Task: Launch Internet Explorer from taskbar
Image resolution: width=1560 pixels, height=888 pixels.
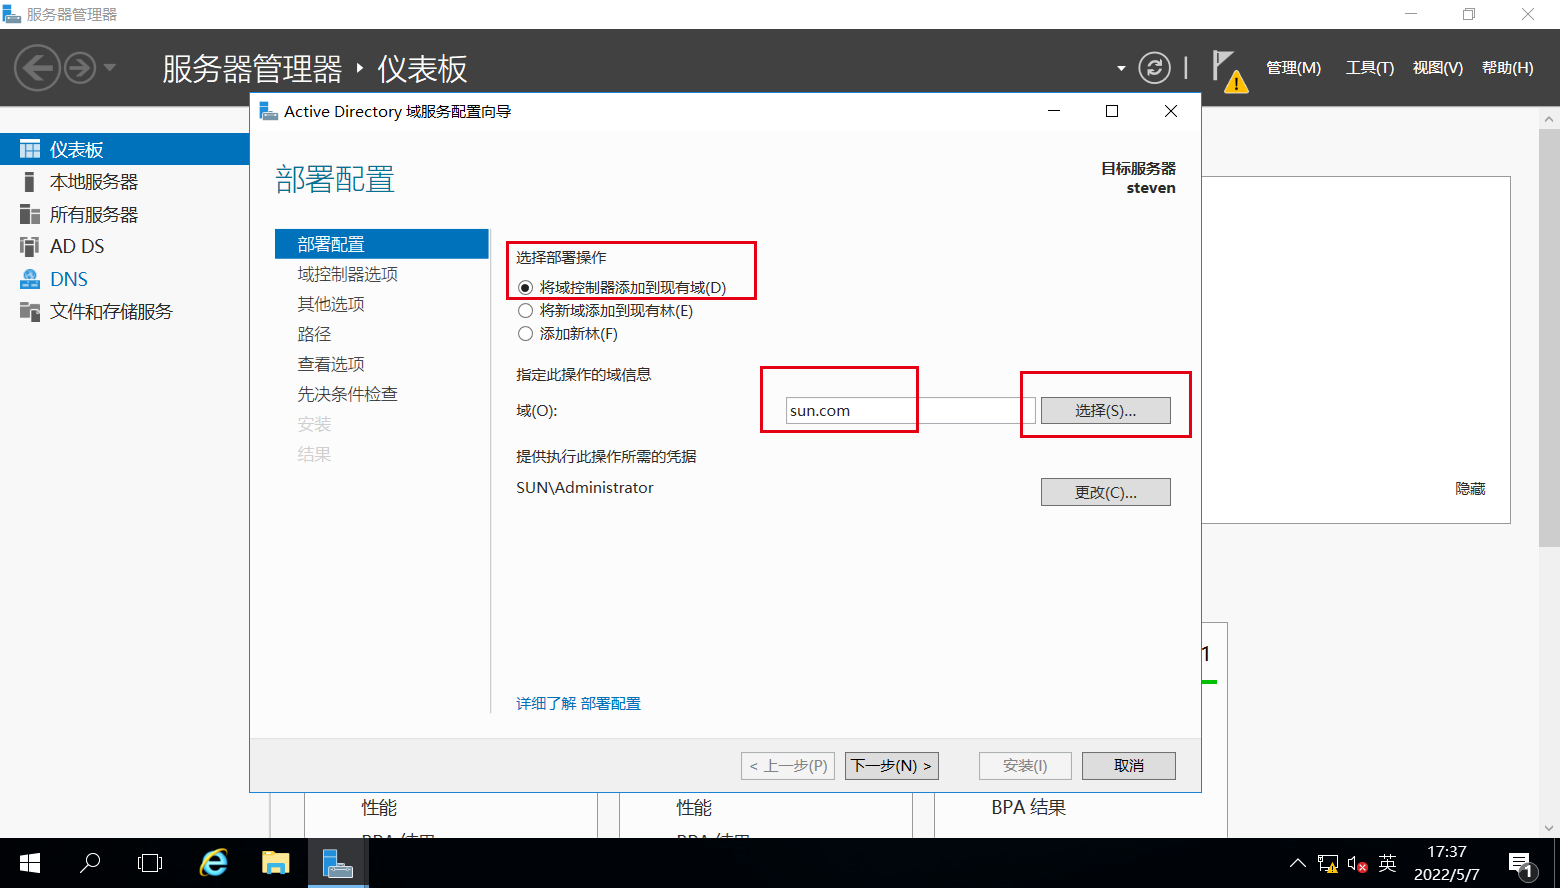Action: point(213,863)
